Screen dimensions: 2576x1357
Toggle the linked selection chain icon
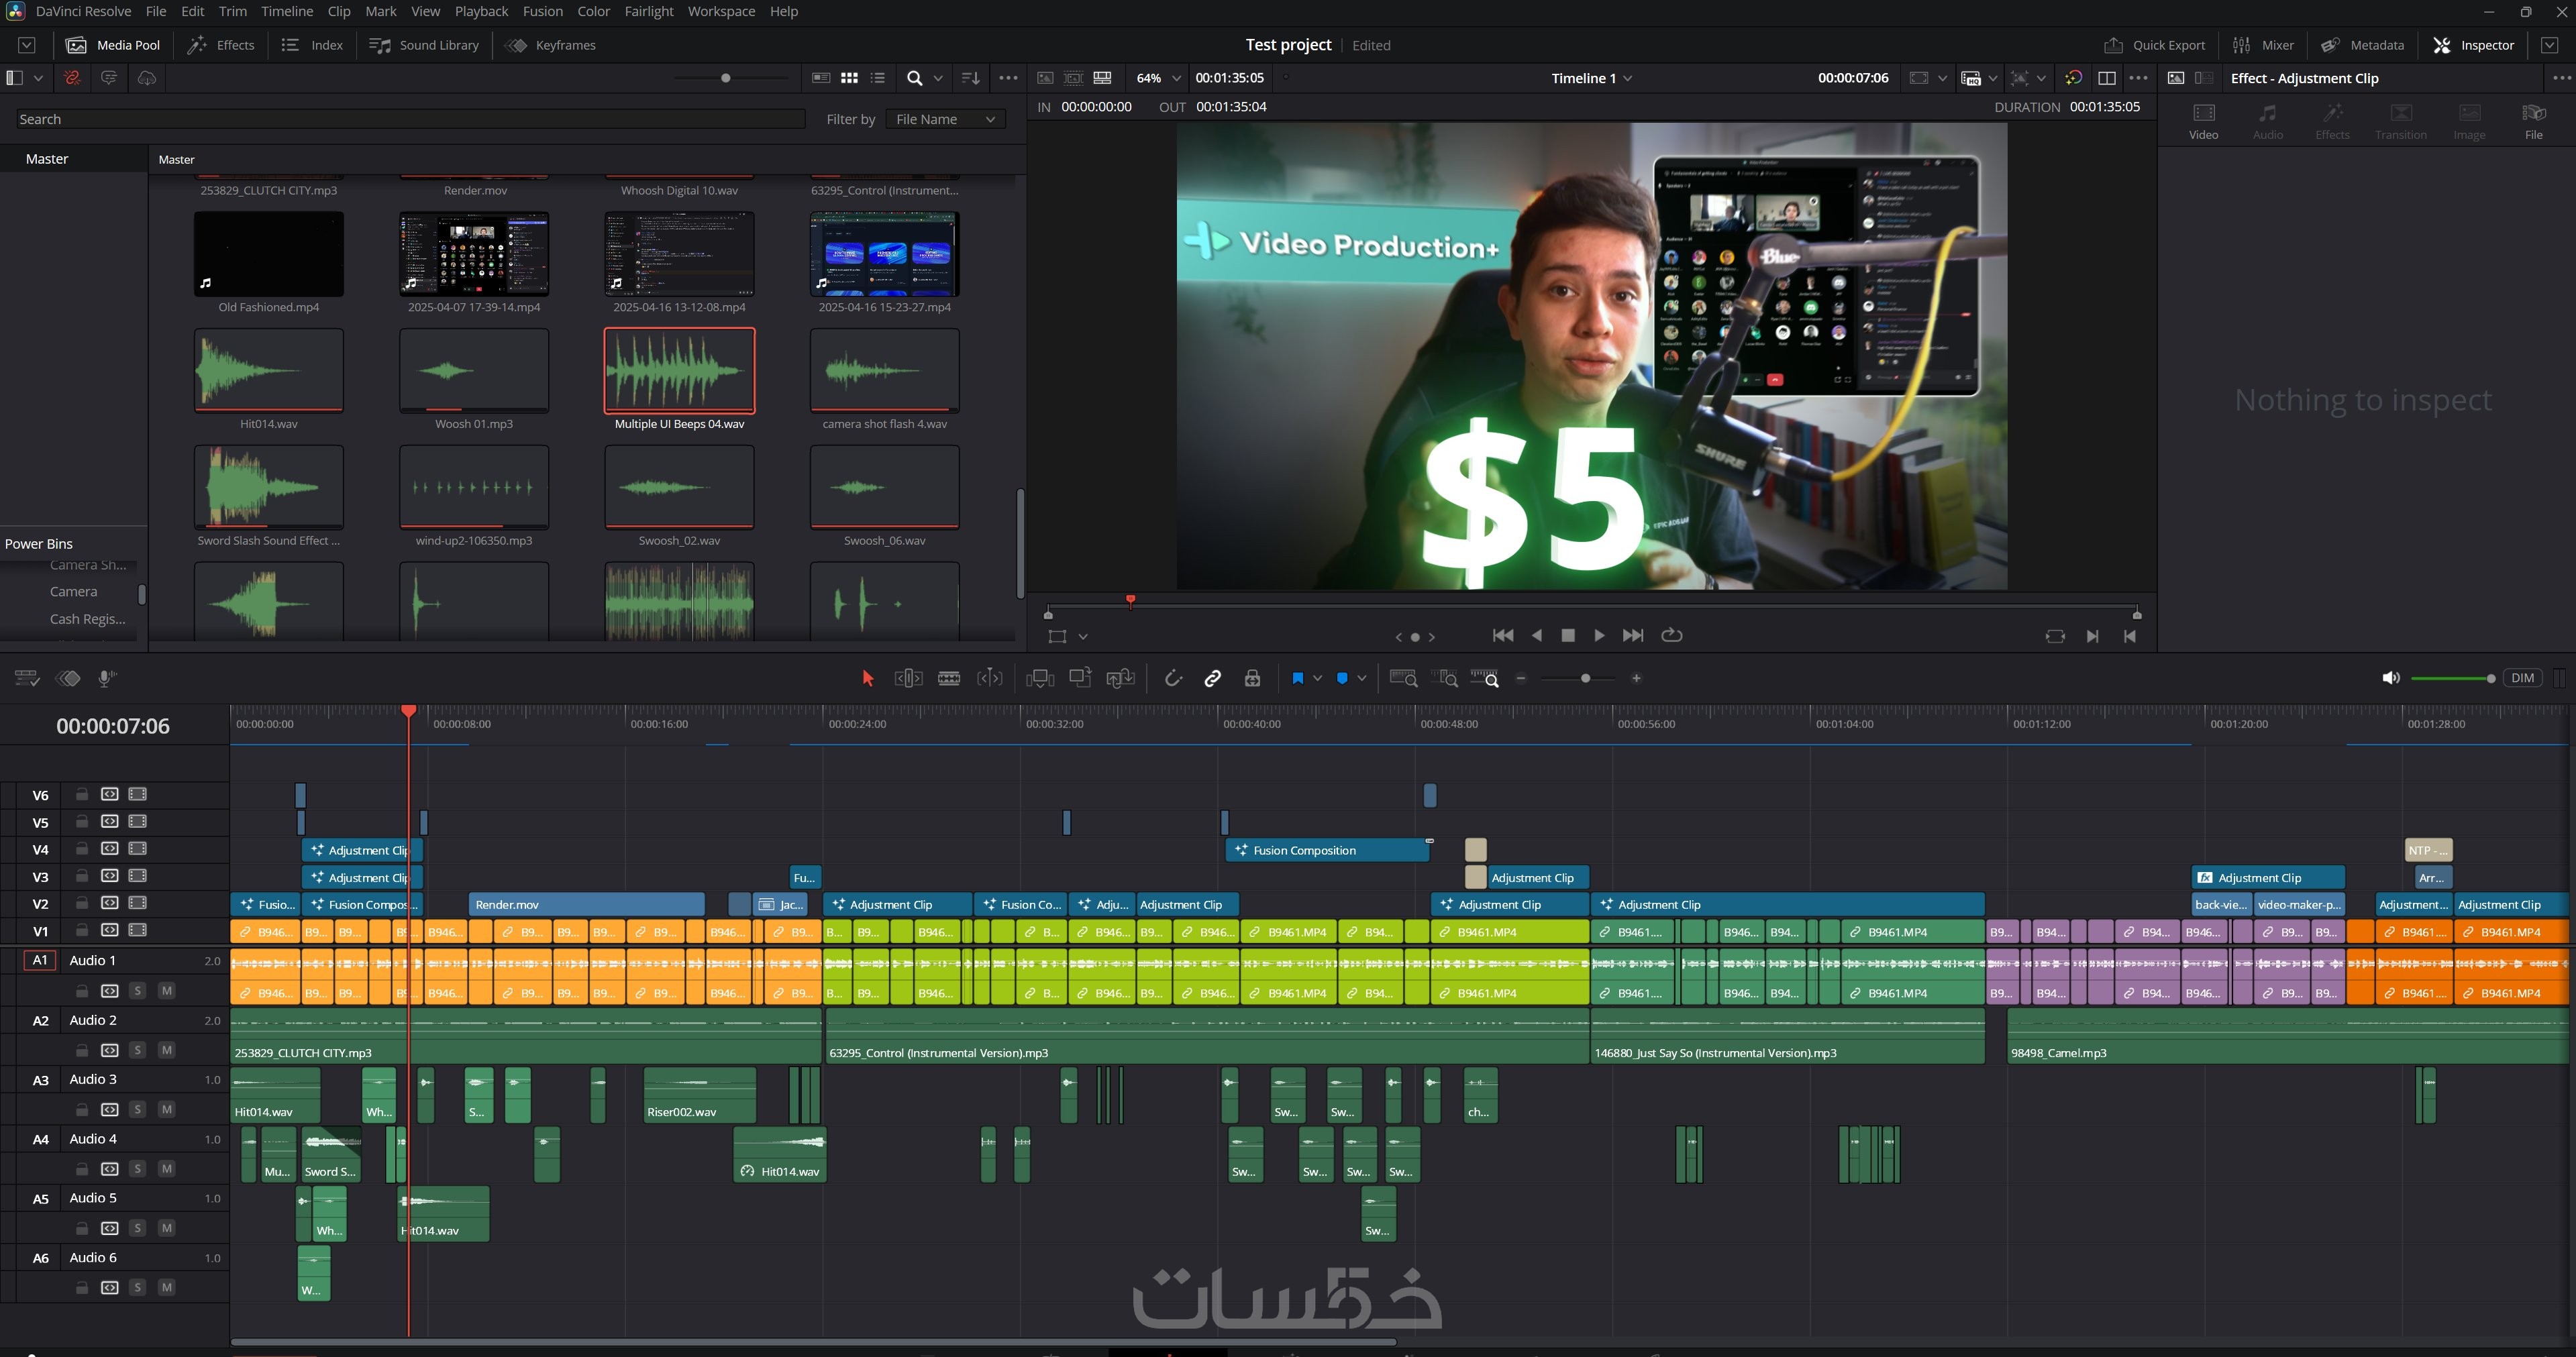1212,679
